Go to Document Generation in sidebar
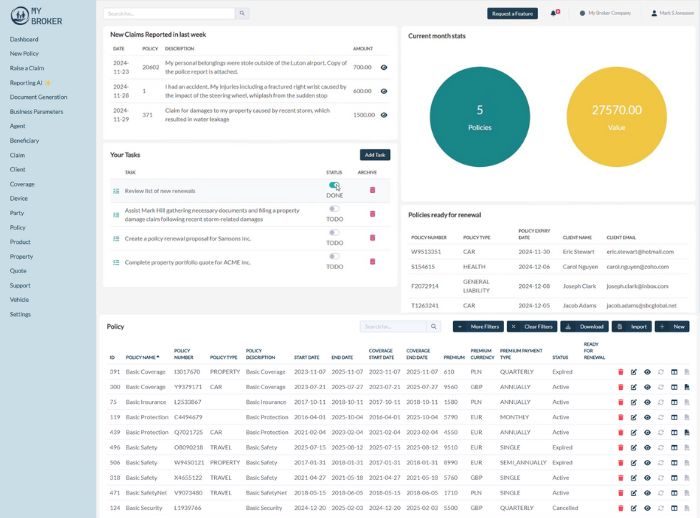Image resolution: width=700 pixels, height=518 pixels. click(39, 97)
